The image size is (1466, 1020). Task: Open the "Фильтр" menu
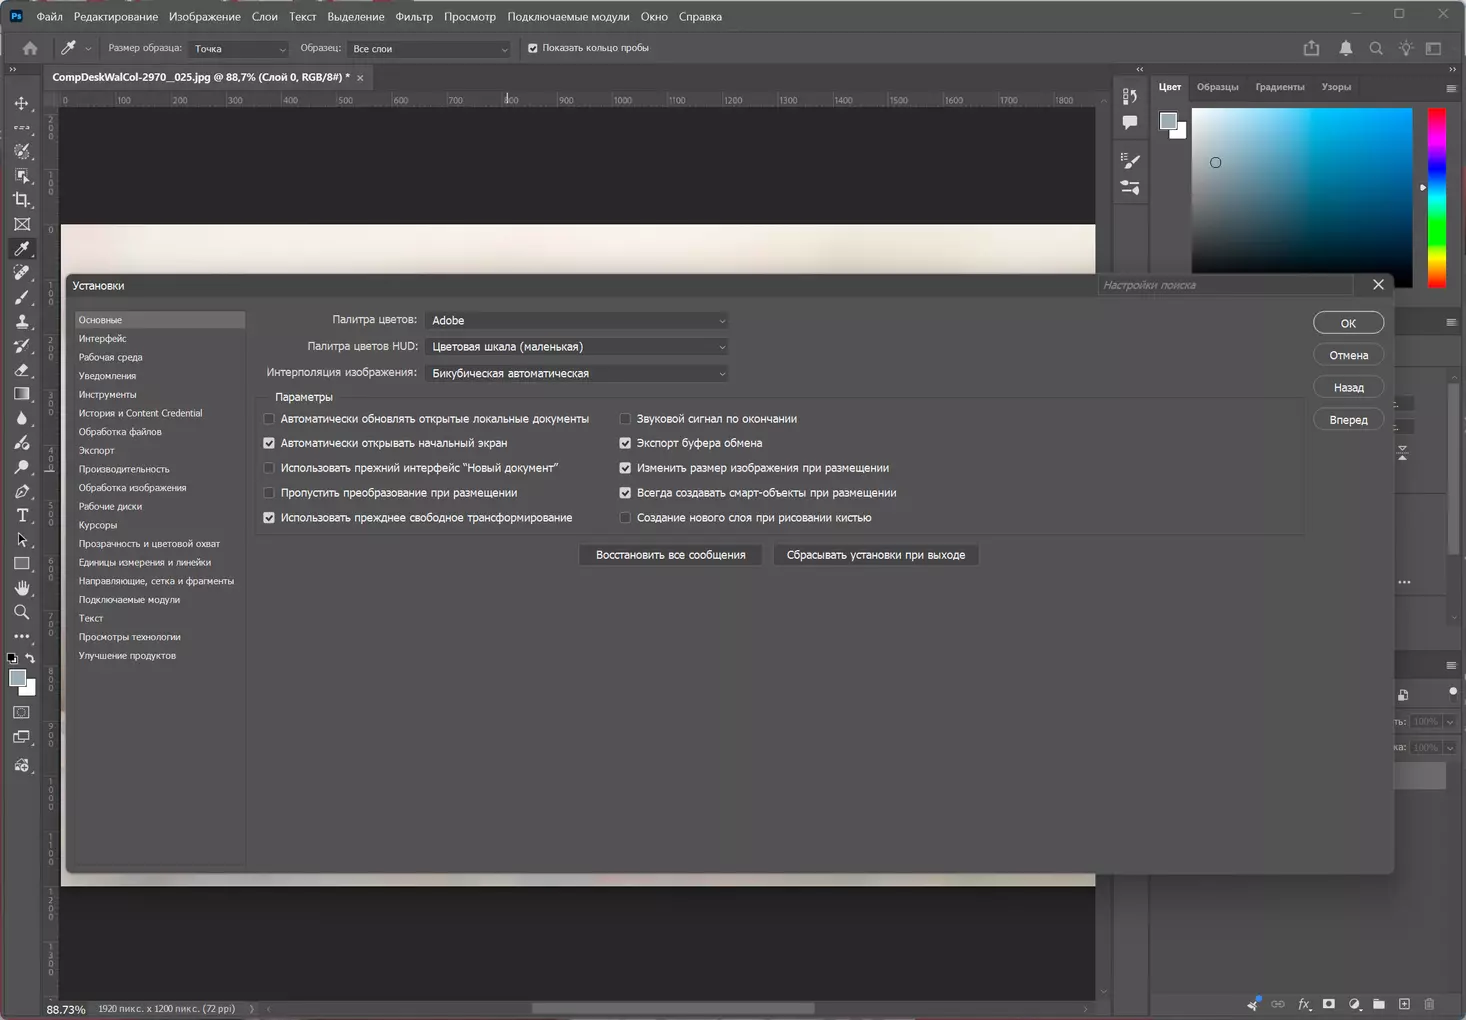[x=413, y=17]
